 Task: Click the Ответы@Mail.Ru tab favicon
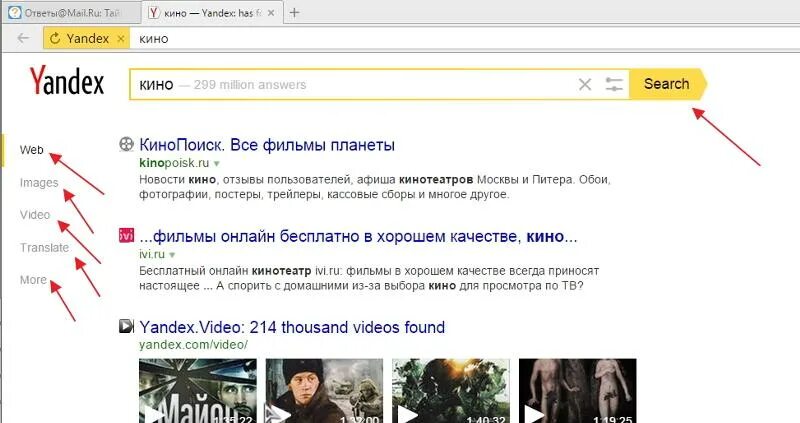14,13
